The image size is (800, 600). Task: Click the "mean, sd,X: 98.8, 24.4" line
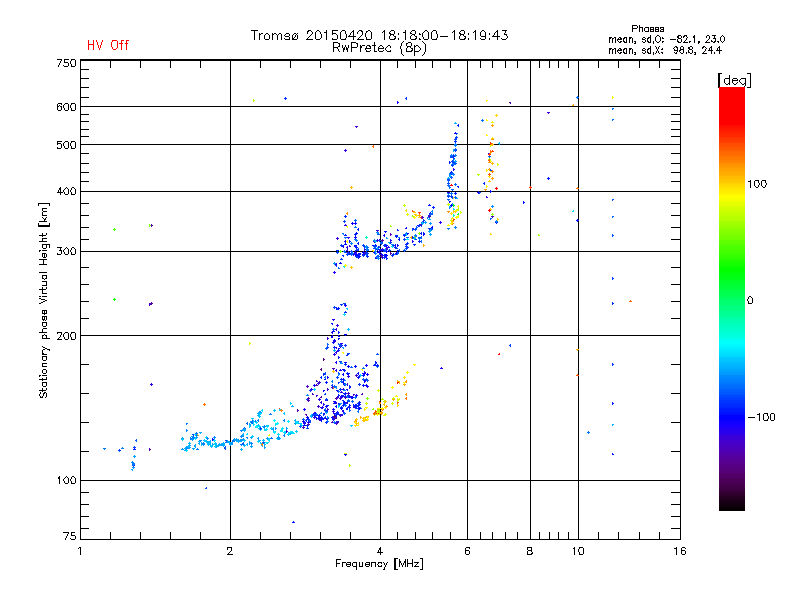(x=665, y=50)
